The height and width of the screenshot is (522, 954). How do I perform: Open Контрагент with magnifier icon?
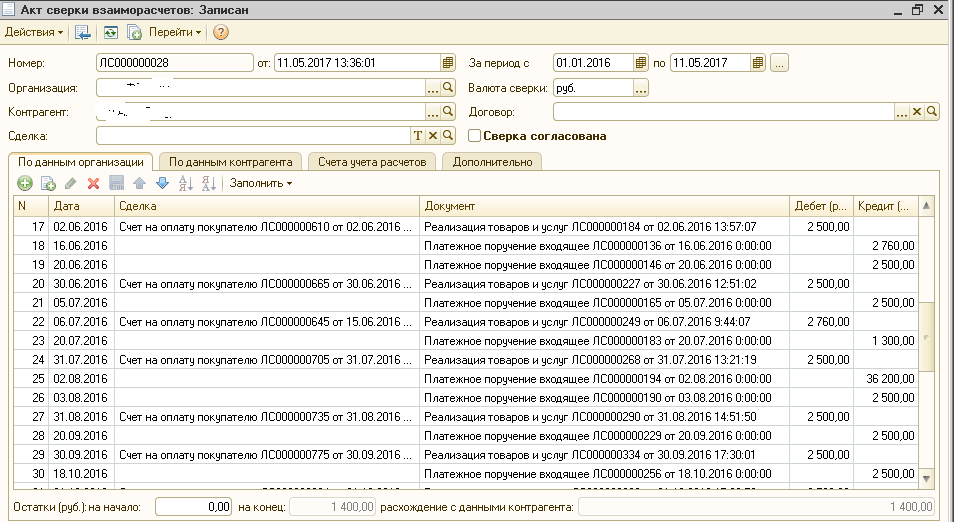pyautogui.click(x=448, y=112)
